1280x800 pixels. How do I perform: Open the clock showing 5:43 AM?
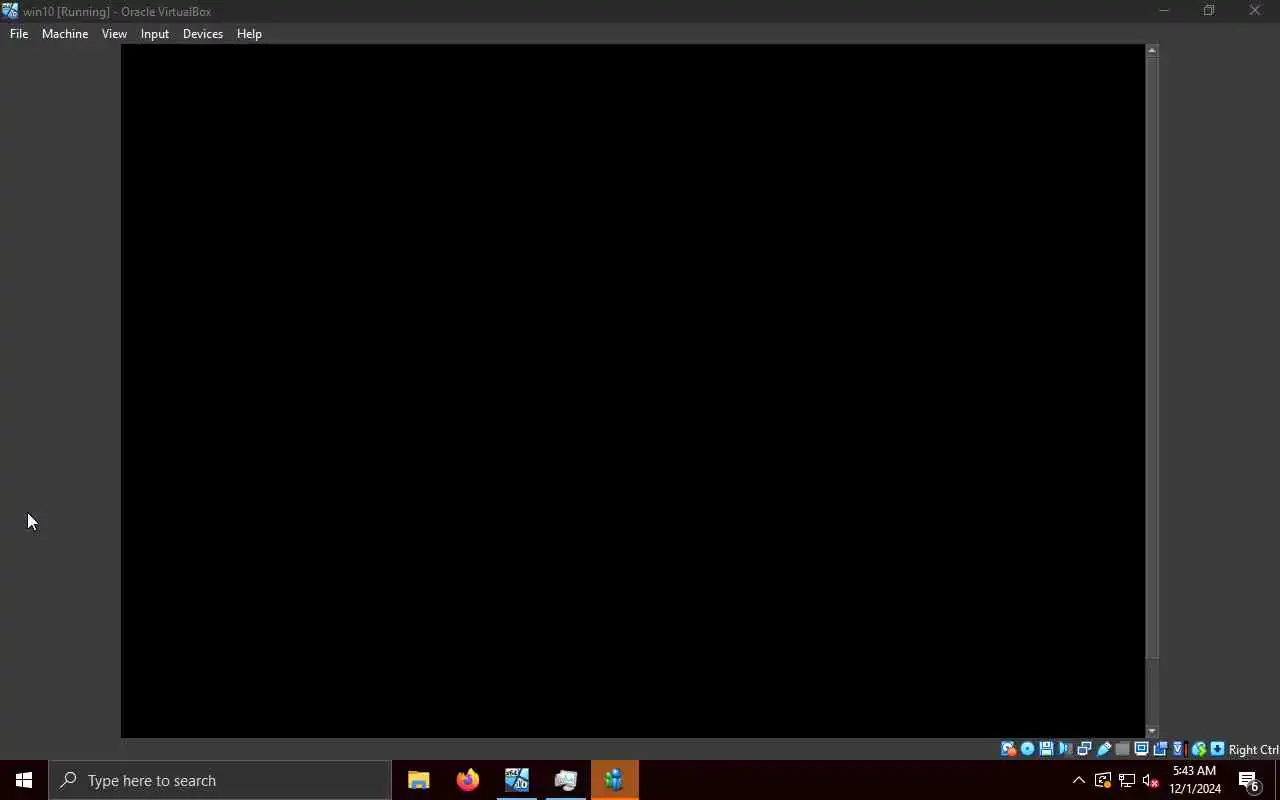click(x=1195, y=780)
